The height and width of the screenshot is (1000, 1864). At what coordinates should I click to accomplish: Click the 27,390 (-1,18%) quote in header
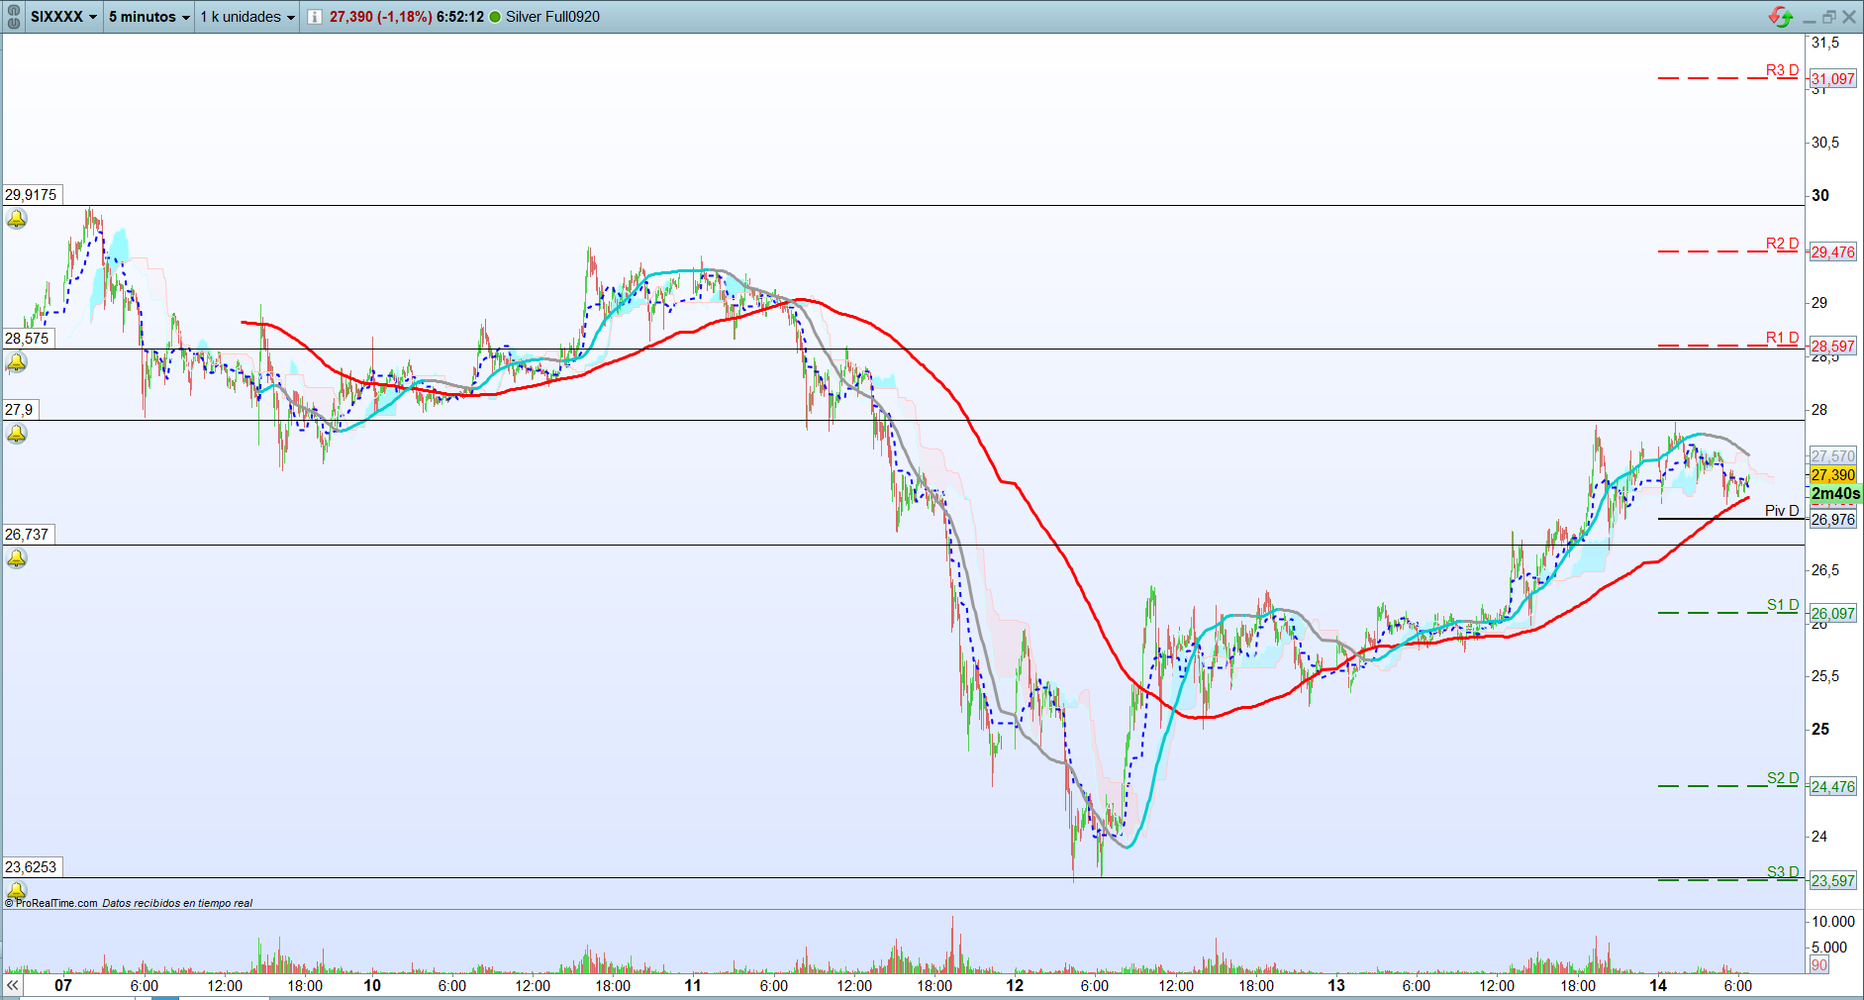point(381,17)
